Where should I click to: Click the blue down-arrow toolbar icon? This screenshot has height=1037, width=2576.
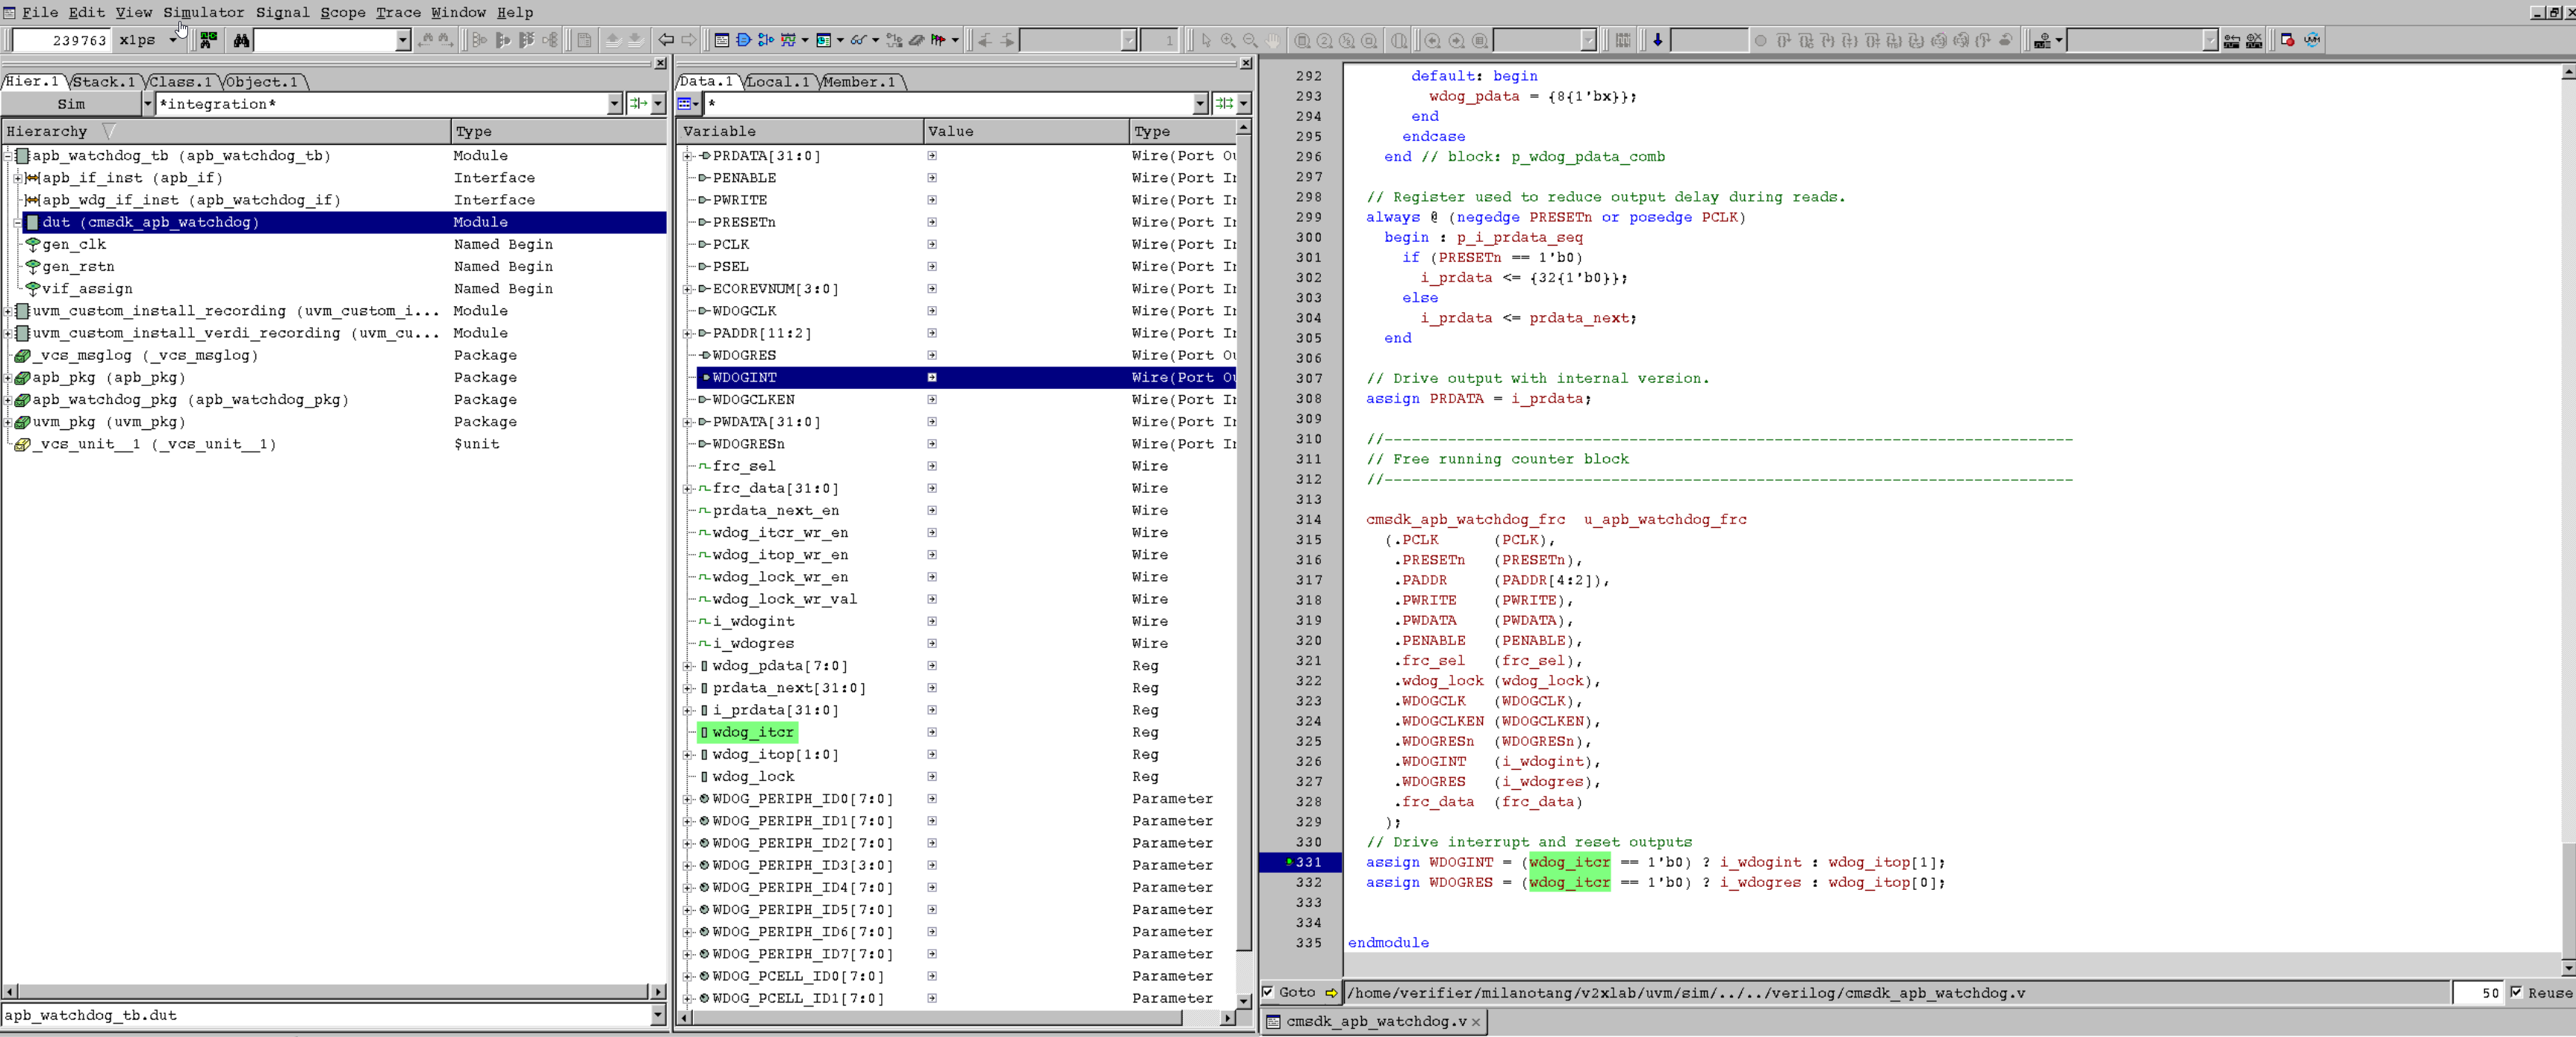pyautogui.click(x=1657, y=40)
